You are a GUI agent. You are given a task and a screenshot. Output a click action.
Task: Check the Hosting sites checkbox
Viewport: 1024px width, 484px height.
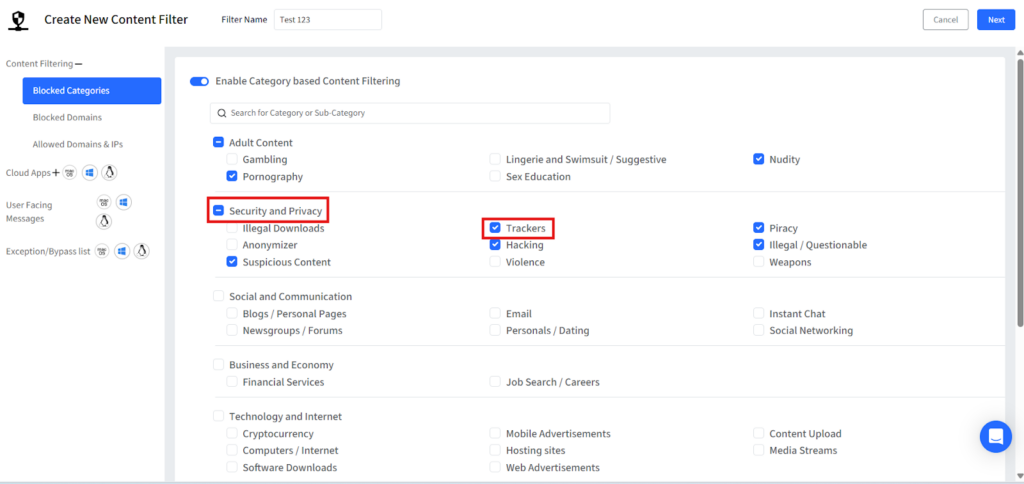pos(495,451)
